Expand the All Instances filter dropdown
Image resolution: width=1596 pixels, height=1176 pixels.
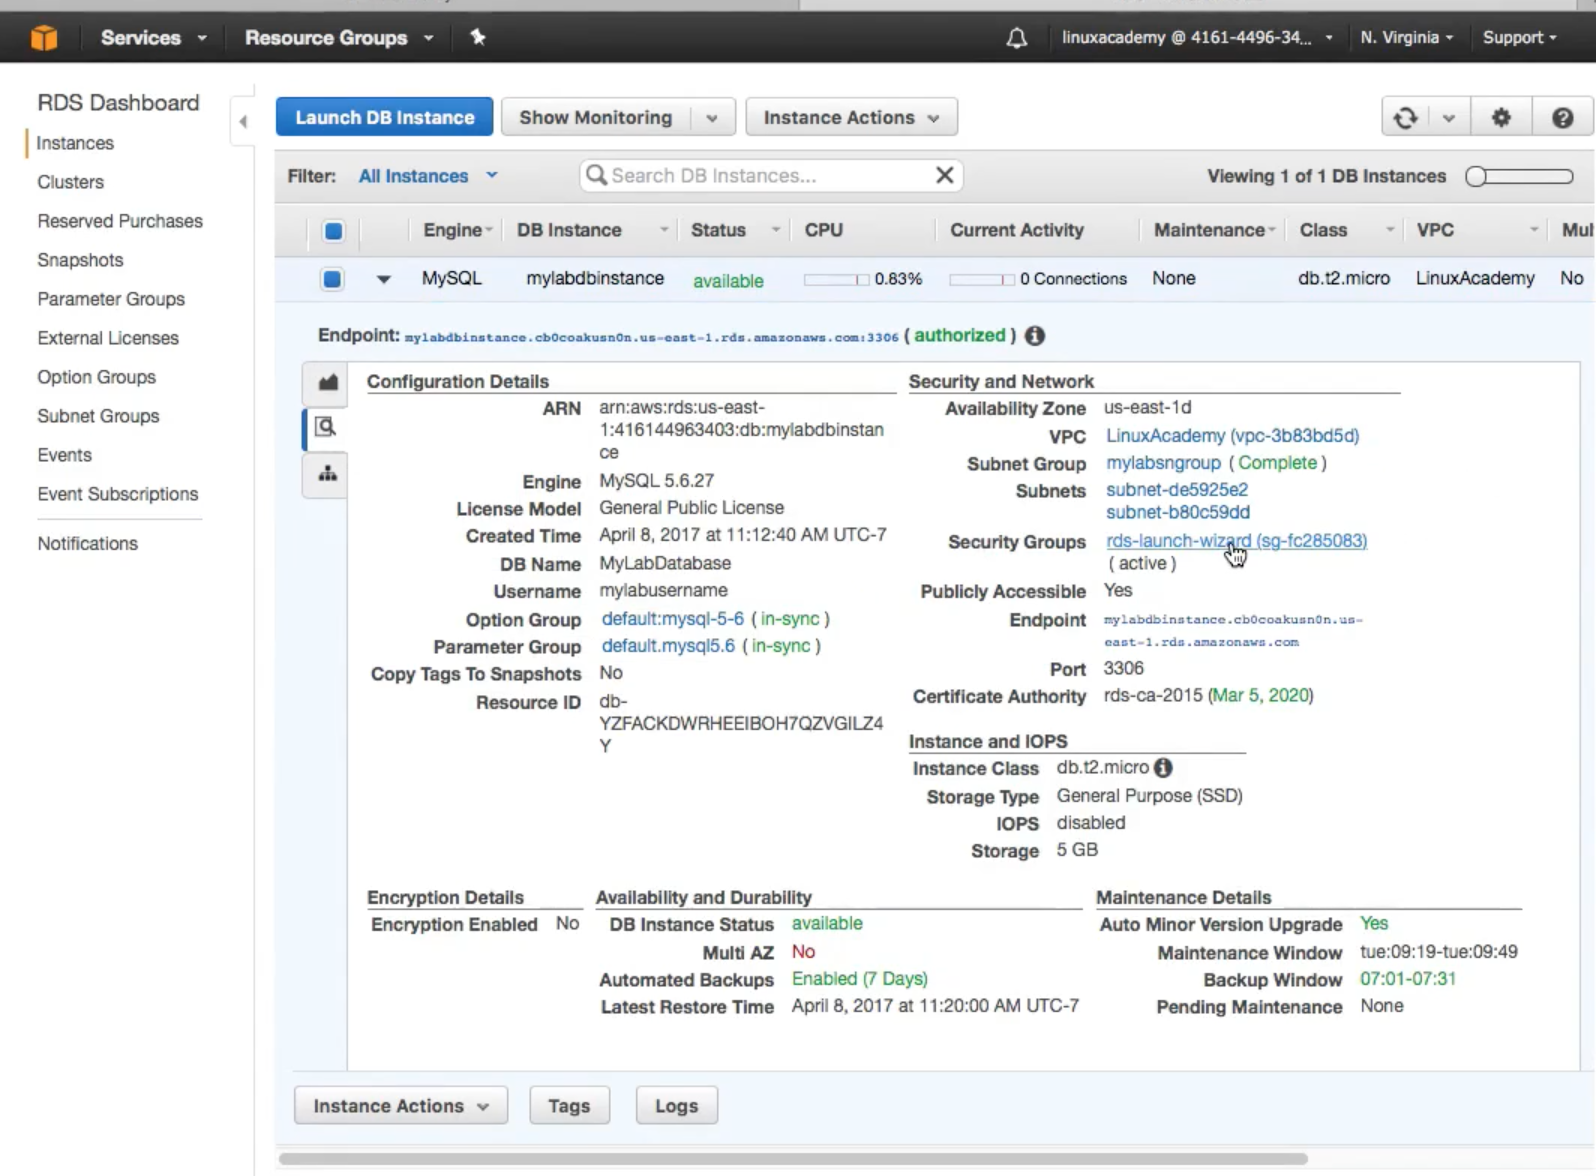click(428, 176)
